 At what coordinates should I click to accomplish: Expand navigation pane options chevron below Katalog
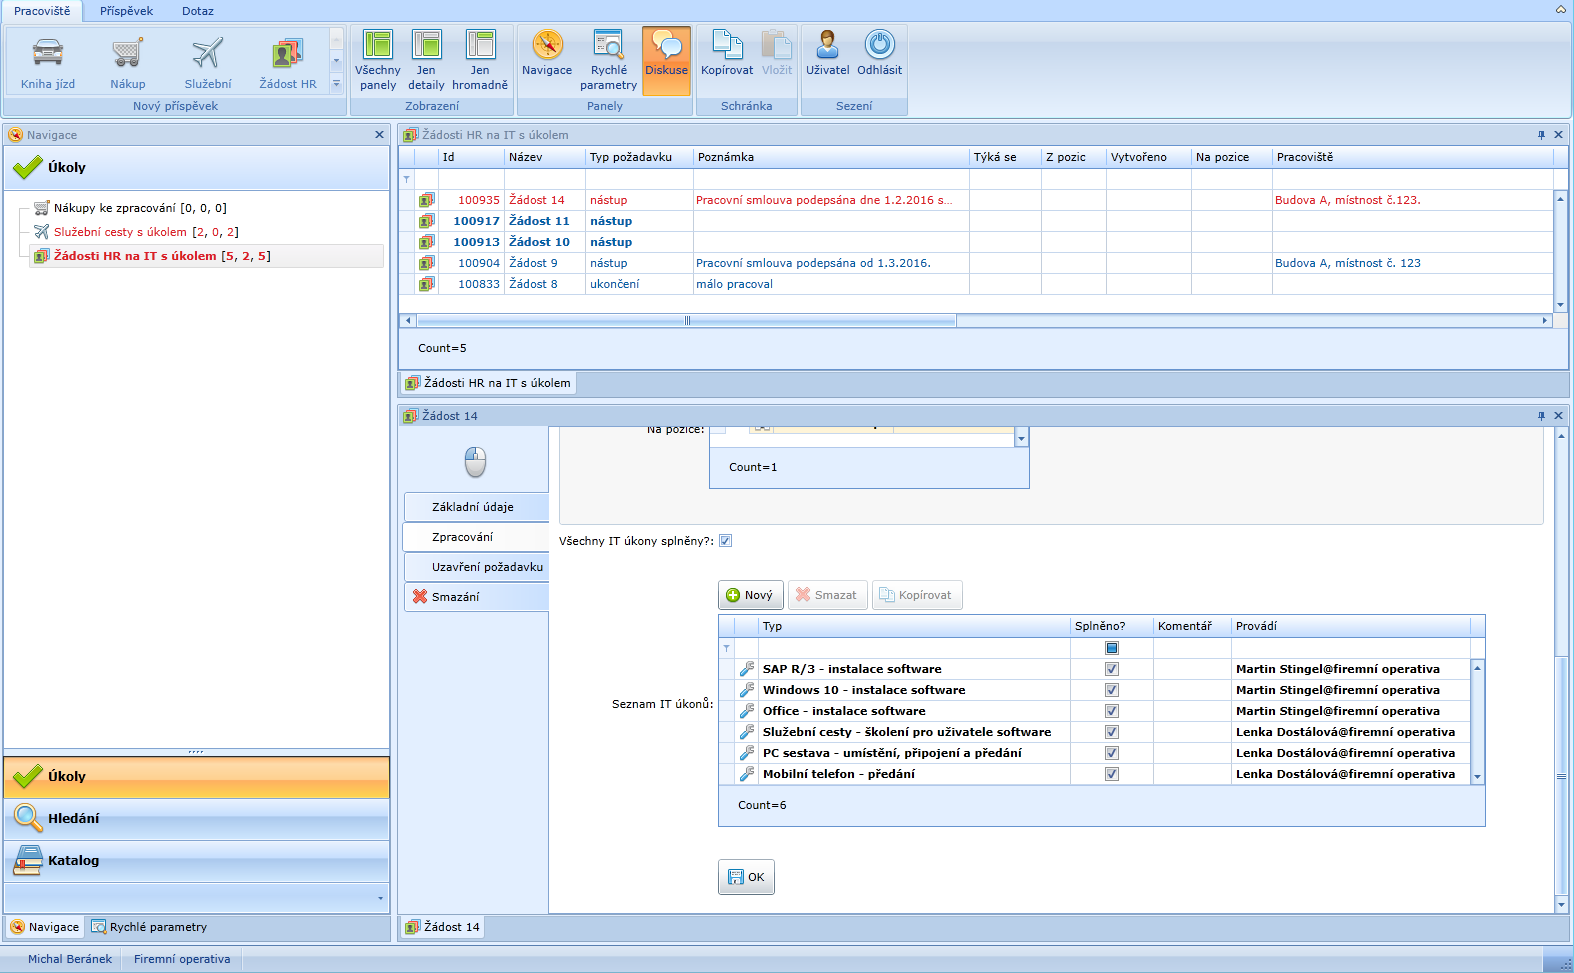tap(380, 898)
